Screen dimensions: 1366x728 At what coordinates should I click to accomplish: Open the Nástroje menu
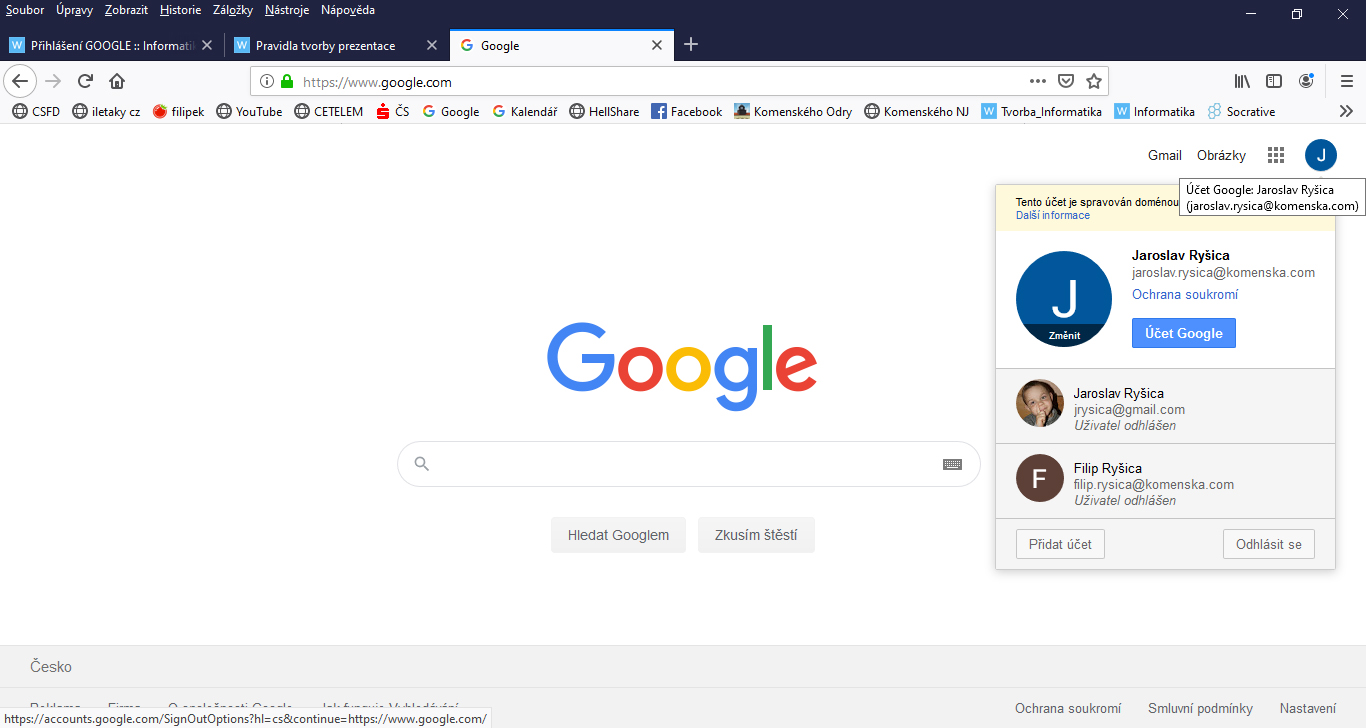click(x=287, y=10)
